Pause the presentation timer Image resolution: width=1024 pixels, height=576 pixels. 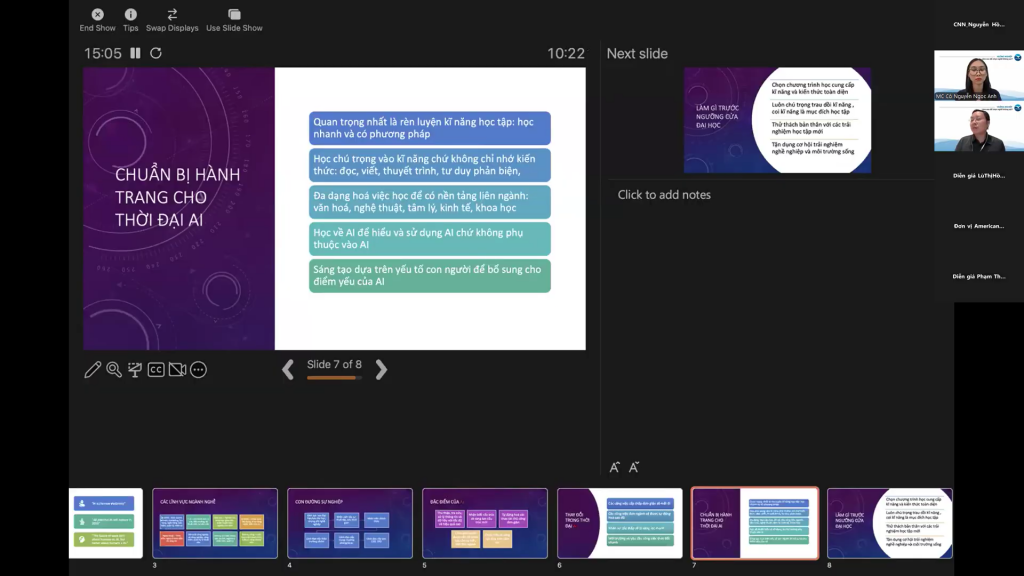[135, 53]
